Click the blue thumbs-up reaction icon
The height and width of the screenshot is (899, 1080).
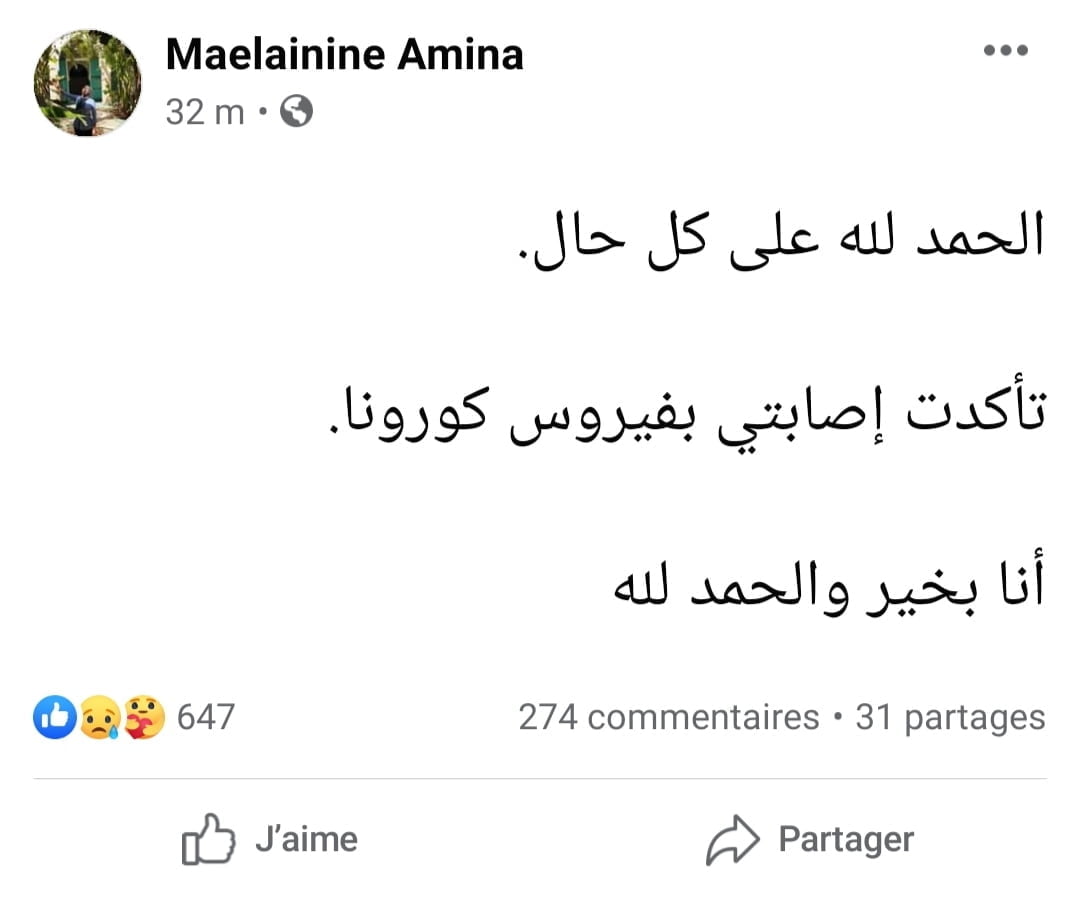click(x=54, y=718)
